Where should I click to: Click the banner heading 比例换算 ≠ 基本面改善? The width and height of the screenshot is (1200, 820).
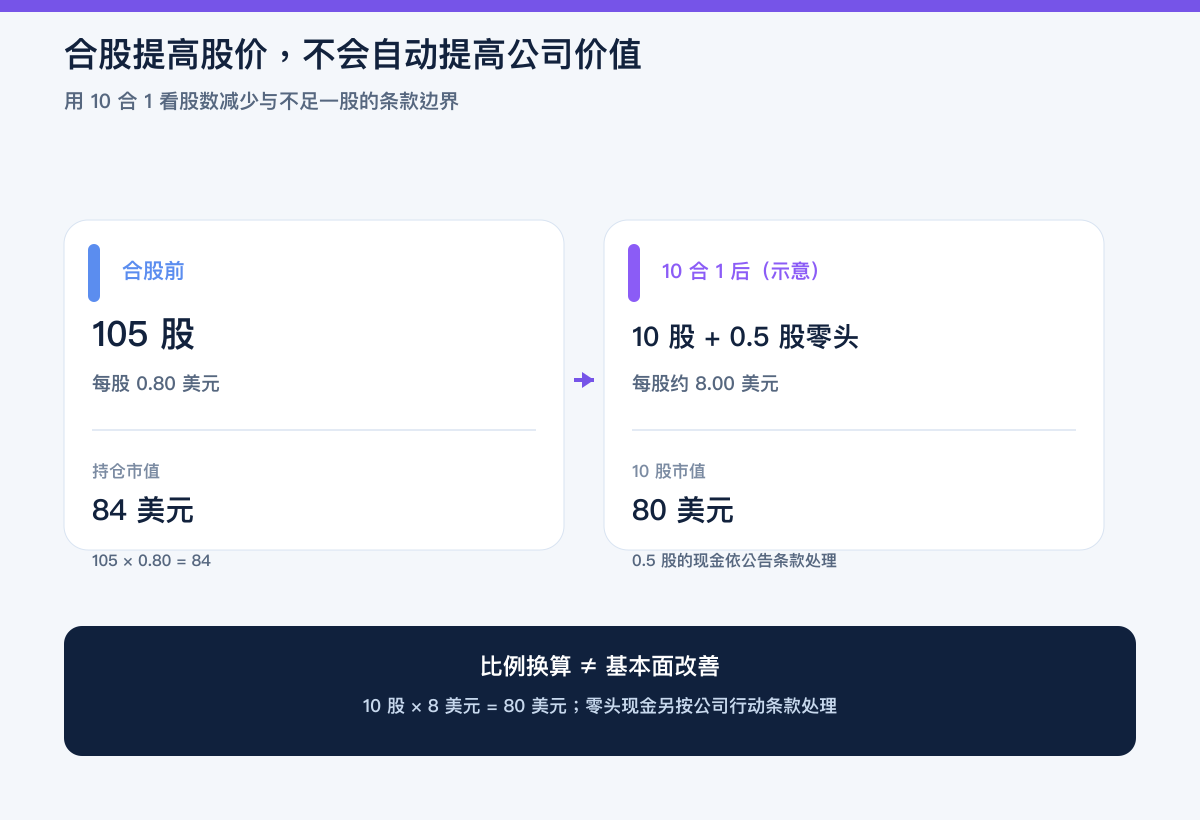[600, 666]
